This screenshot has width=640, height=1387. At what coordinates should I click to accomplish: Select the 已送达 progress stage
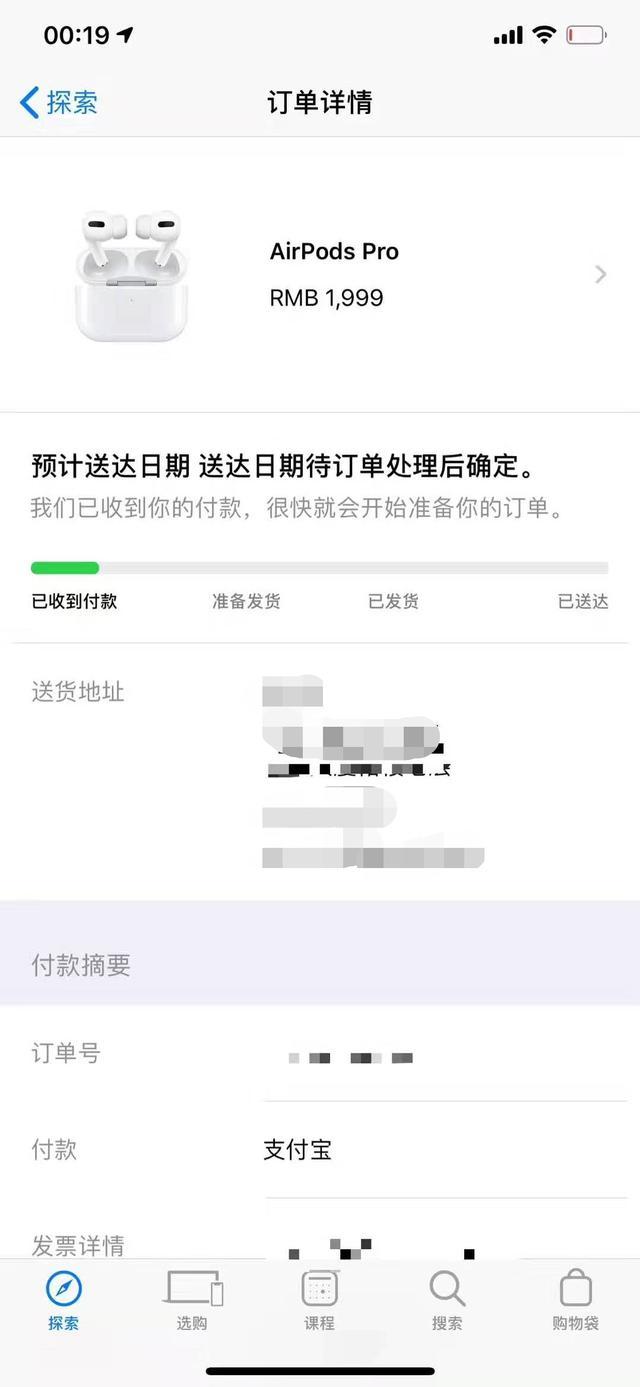[583, 602]
